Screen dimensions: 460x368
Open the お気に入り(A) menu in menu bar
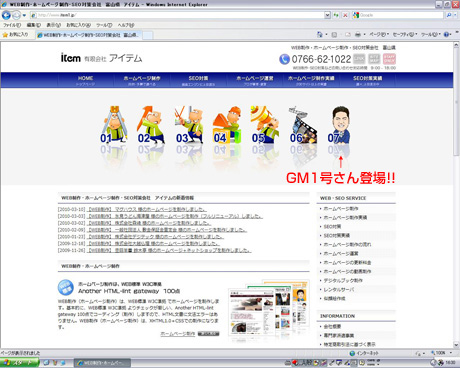(x=78, y=25)
